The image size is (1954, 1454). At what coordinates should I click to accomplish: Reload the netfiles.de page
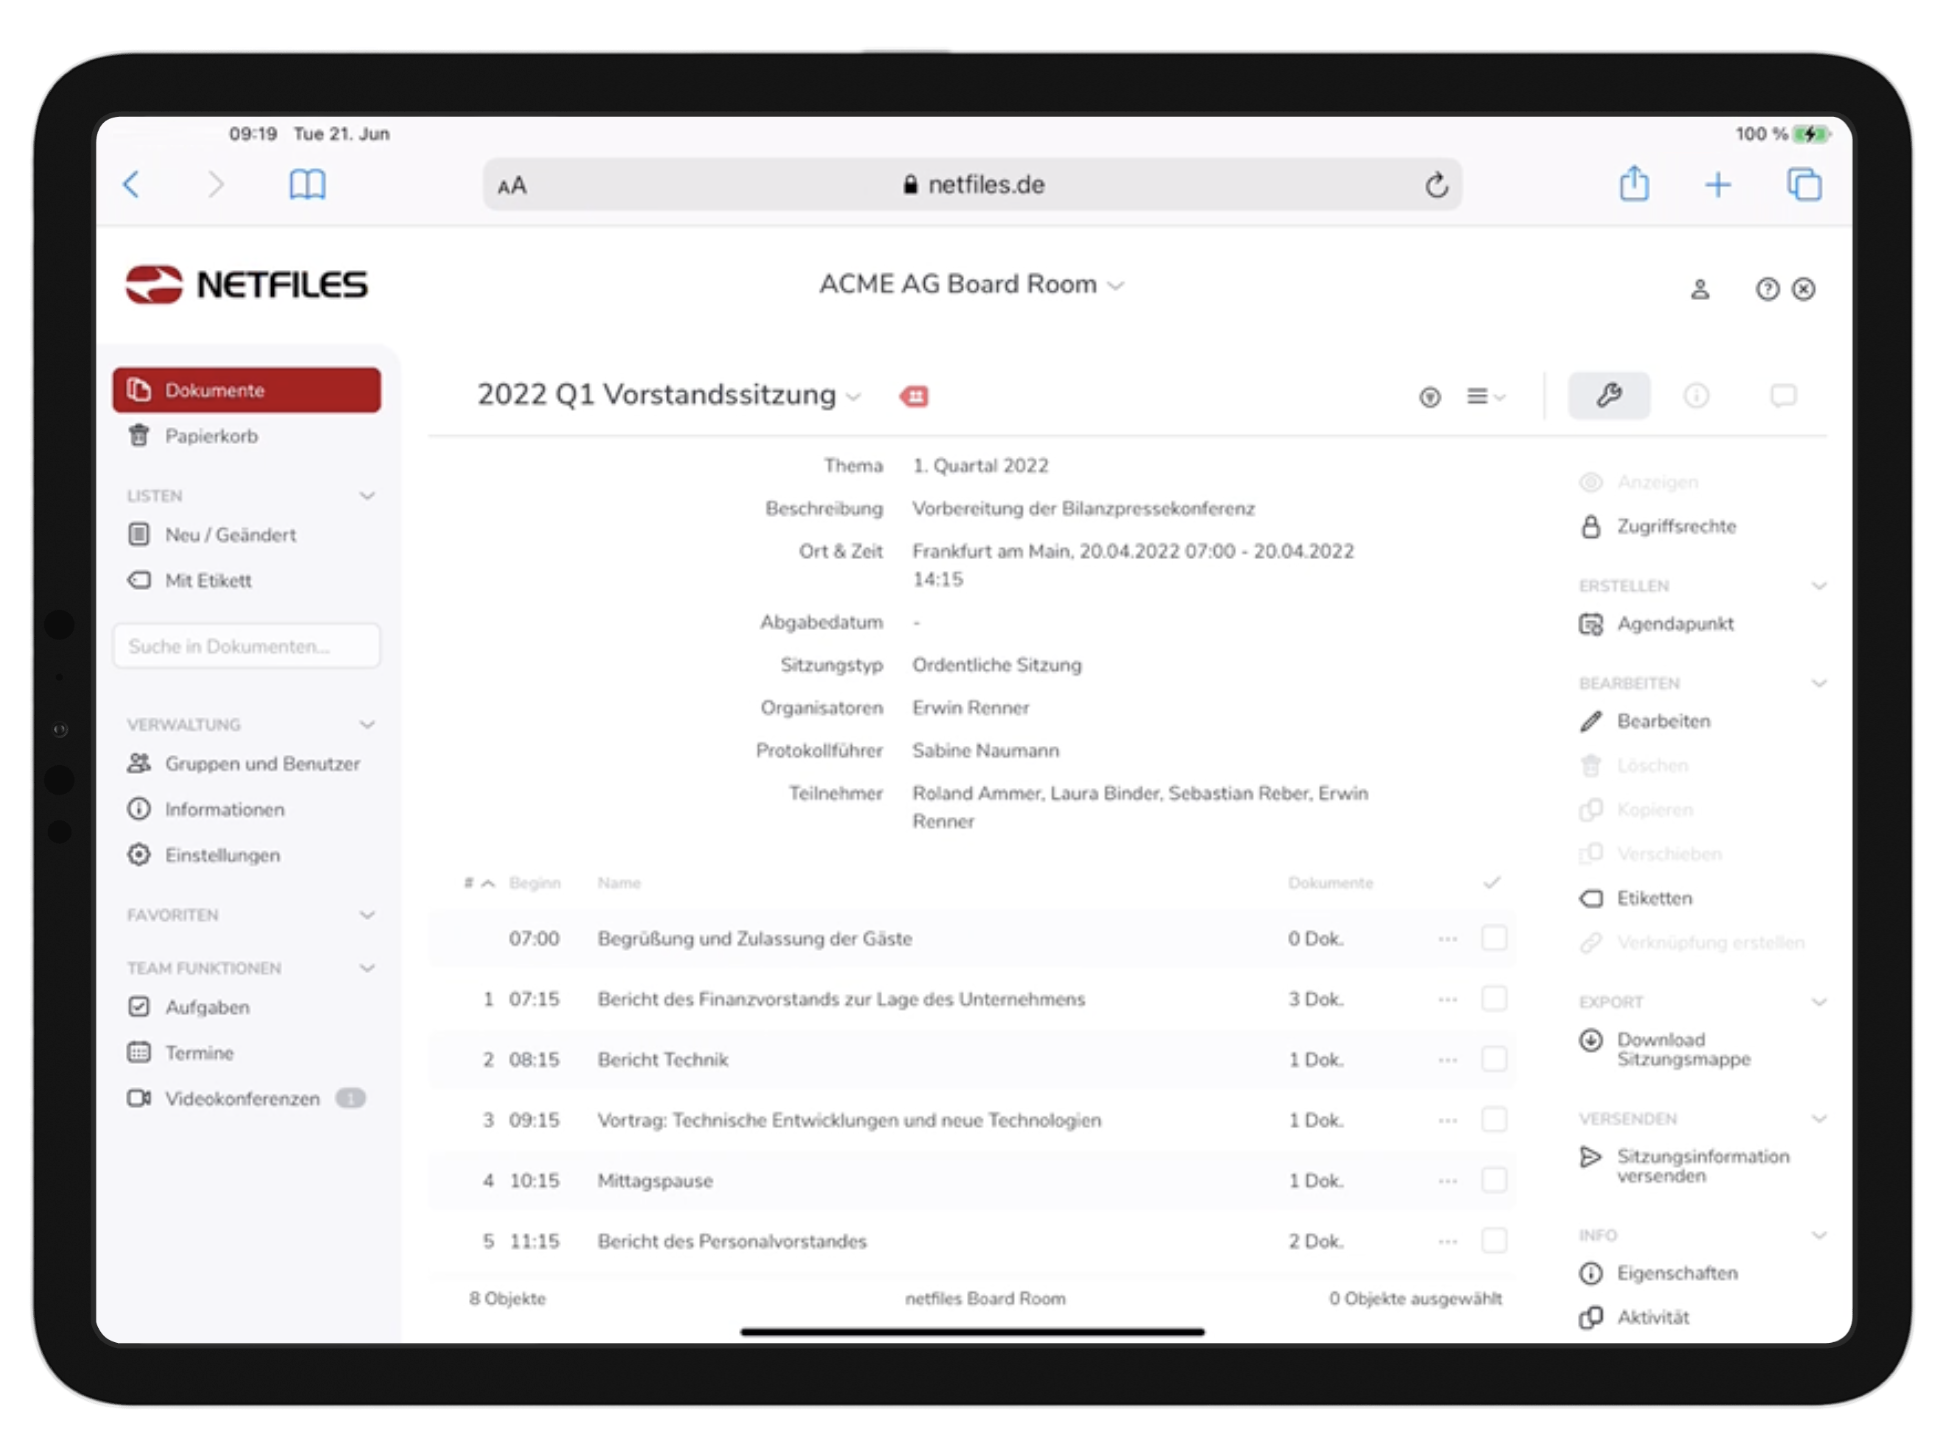click(1436, 185)
